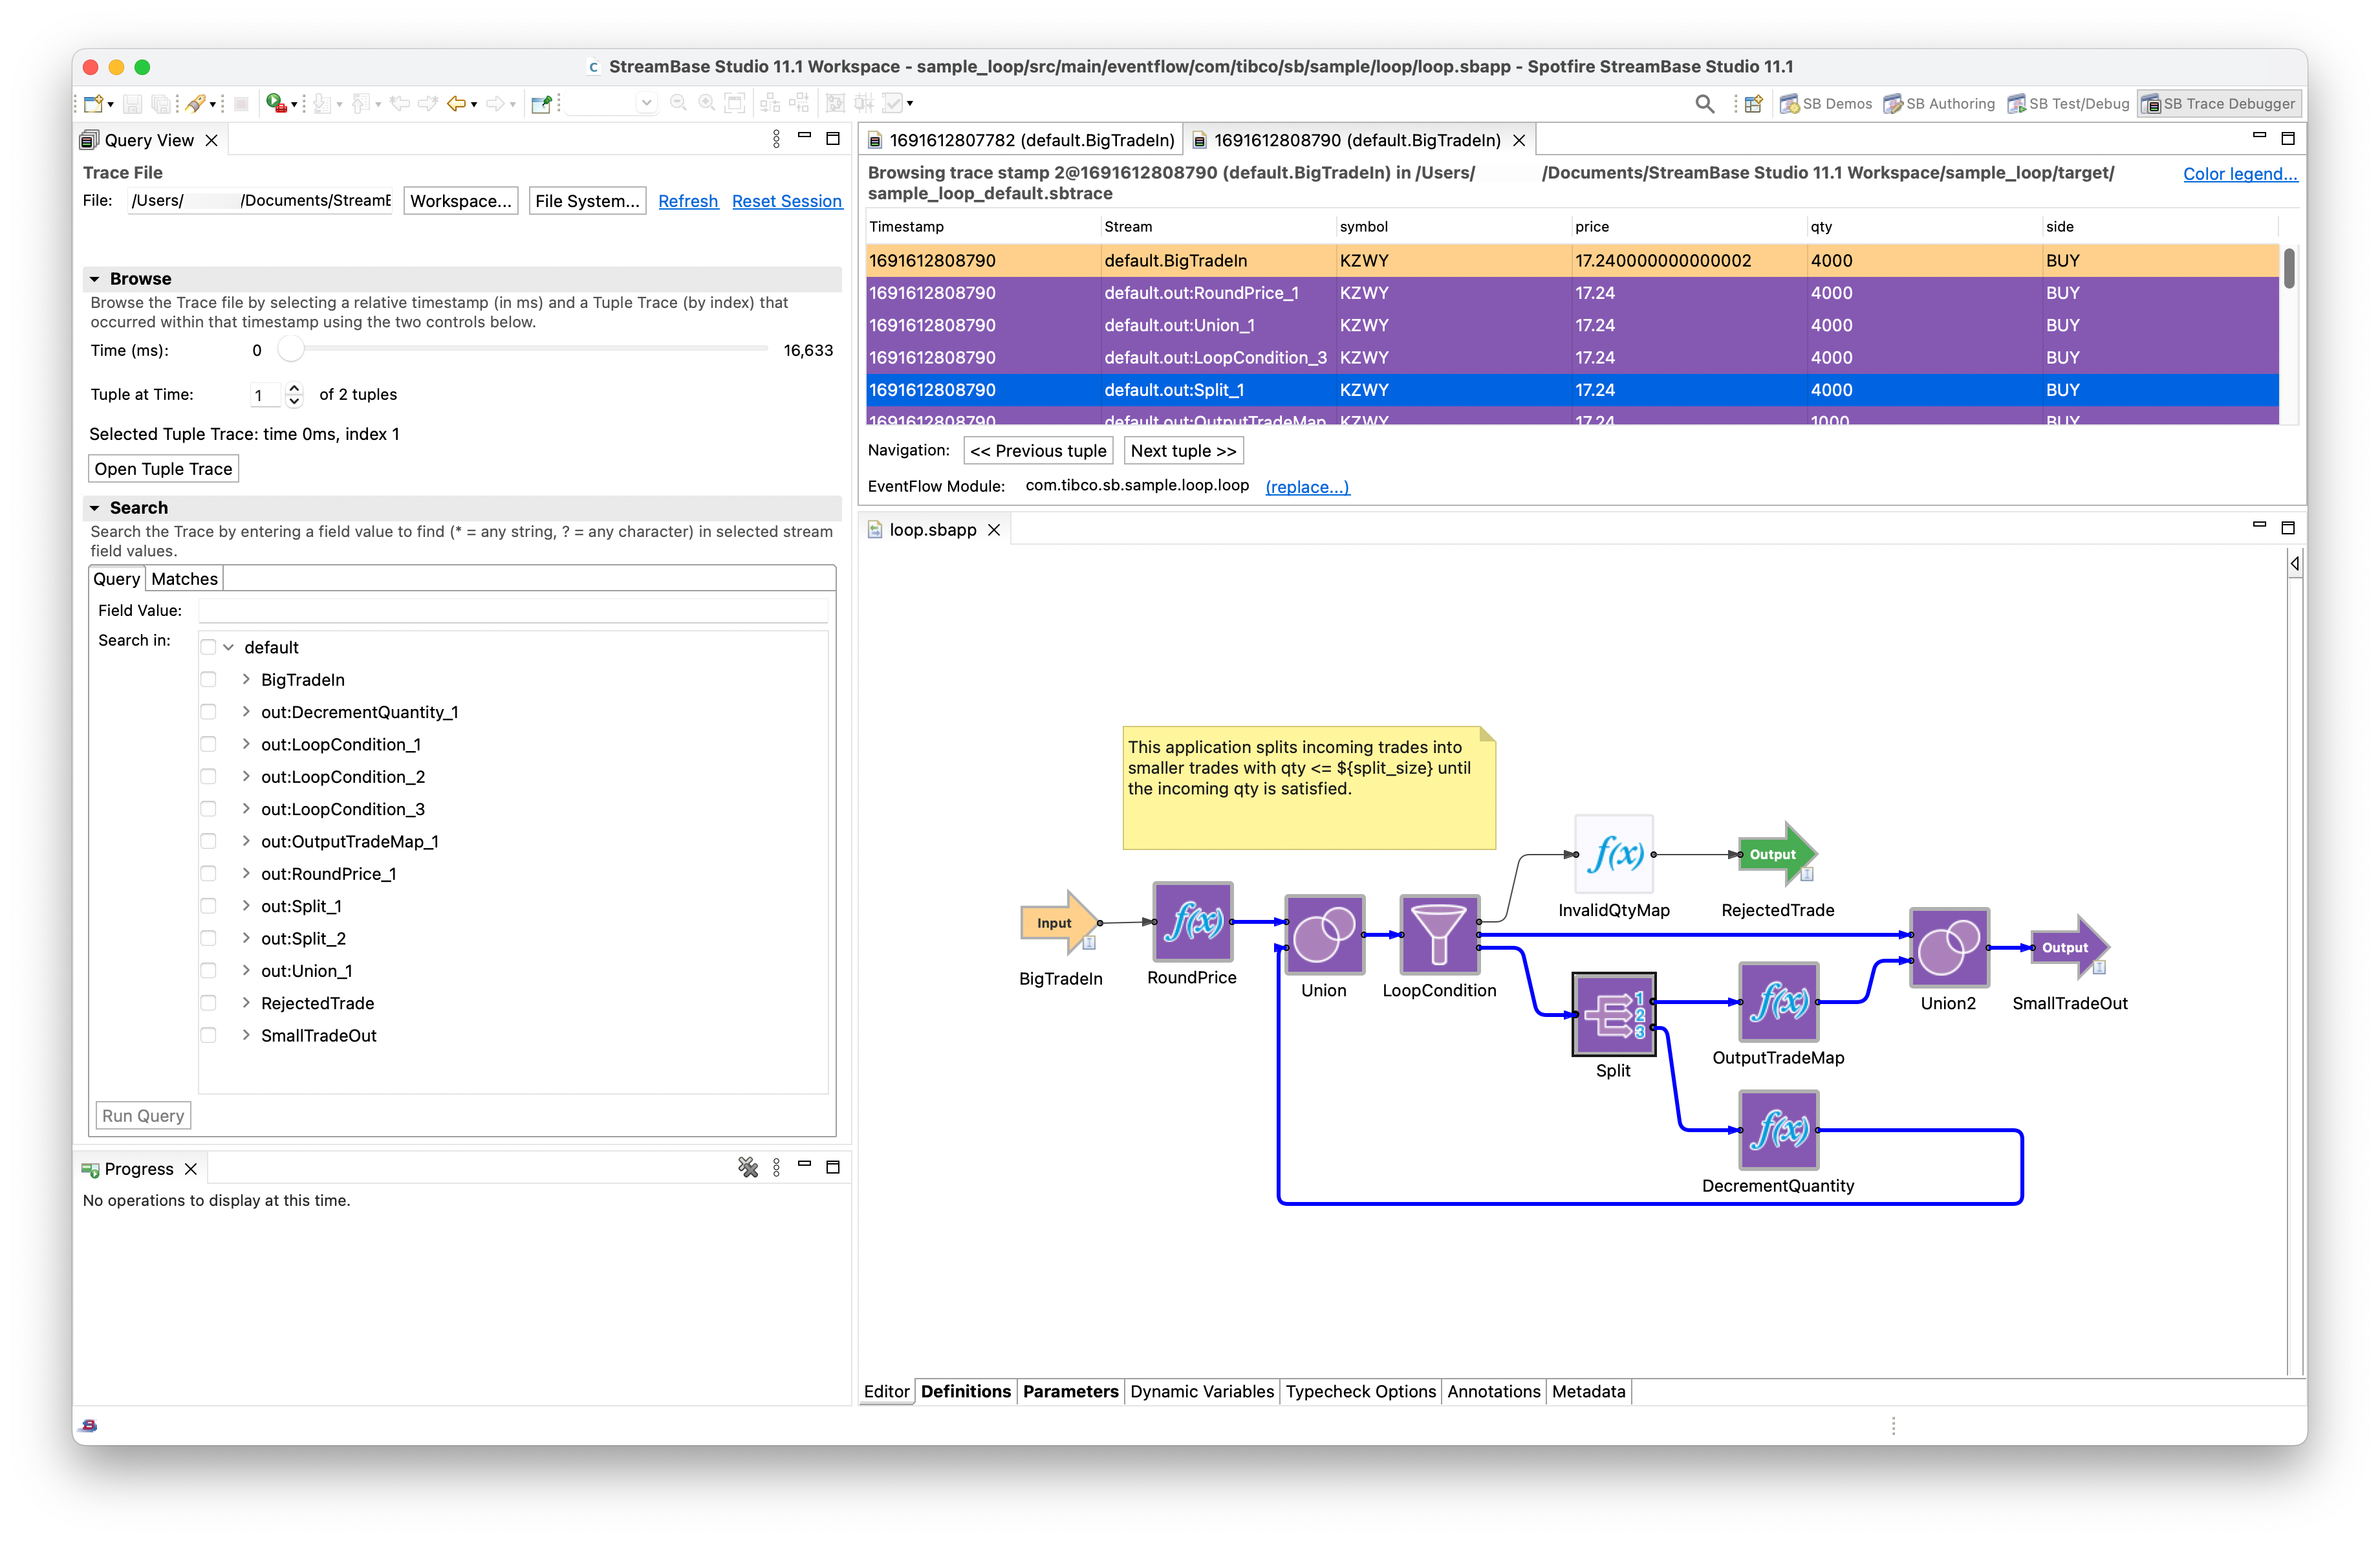Open the Parameters editor tab
Image resolution: width=2380 pixels, height=1541 pixels.
[1070, 1391]
